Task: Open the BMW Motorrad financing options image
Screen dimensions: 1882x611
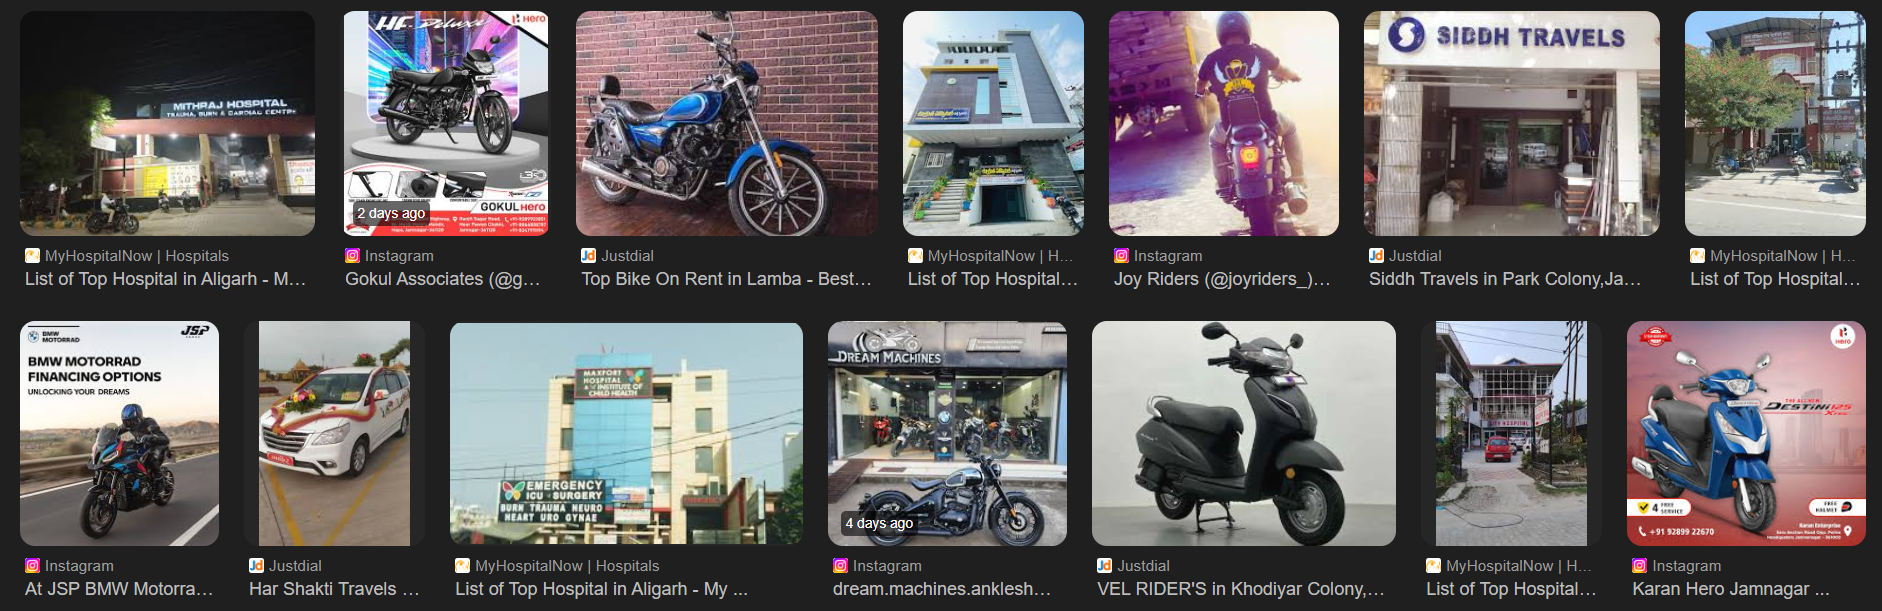Action: [119, 433]
